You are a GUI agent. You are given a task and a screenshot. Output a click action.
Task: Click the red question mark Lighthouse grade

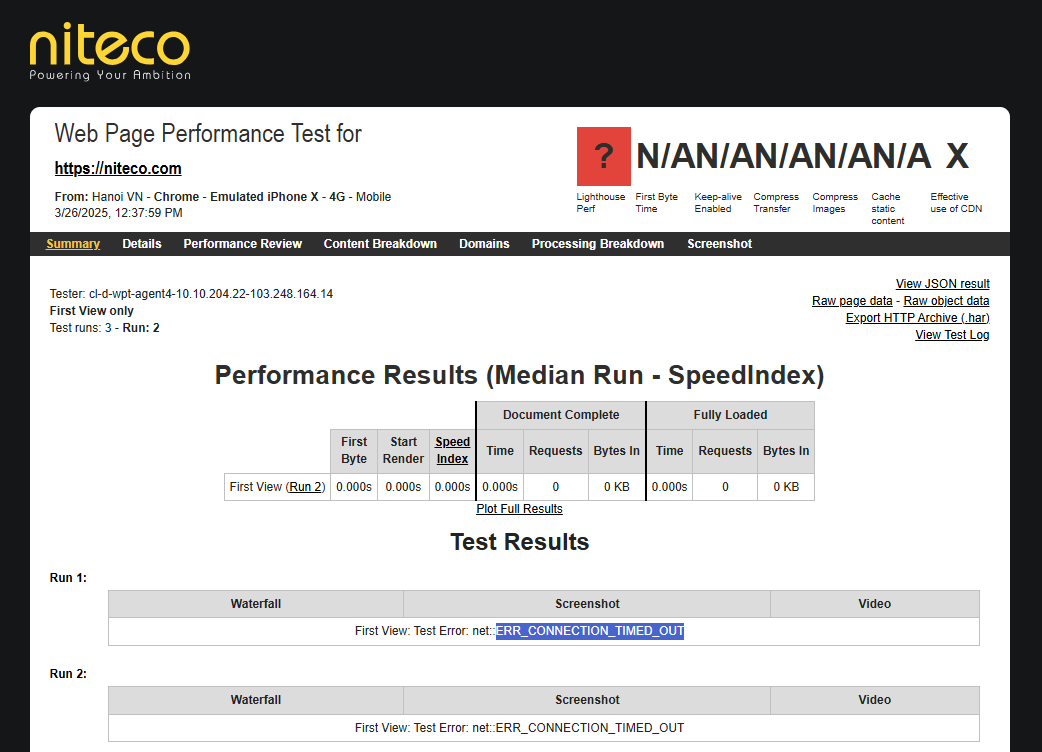[x=603, y=156]
